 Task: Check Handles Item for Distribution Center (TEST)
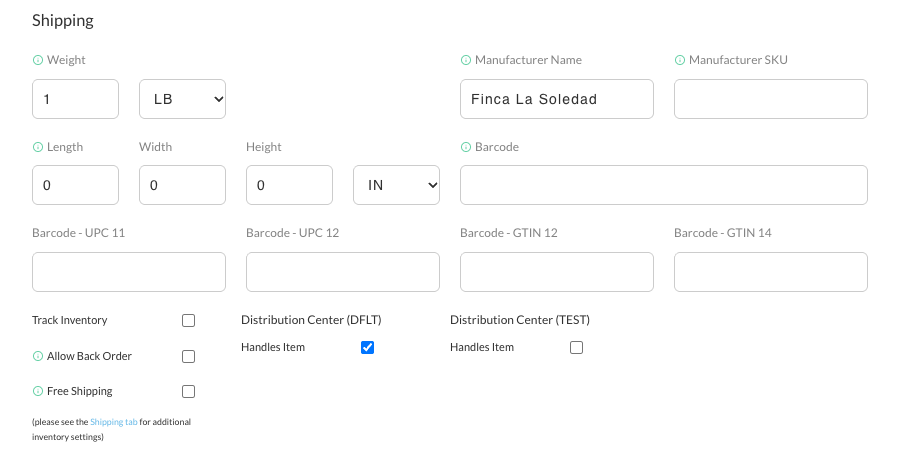pyautogui.click(x=576, y=347)
